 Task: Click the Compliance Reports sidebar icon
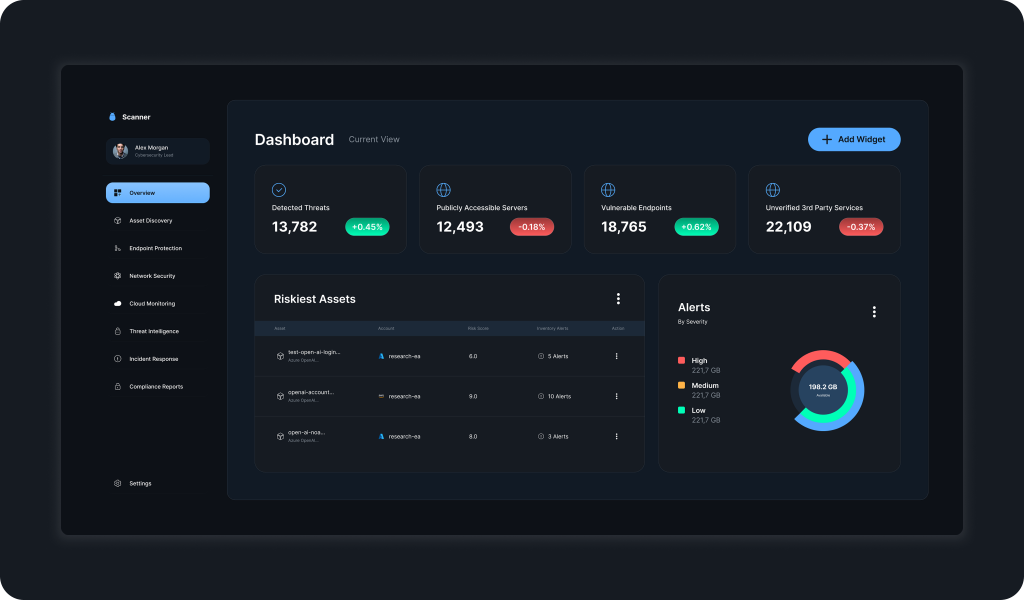point(117,387)
